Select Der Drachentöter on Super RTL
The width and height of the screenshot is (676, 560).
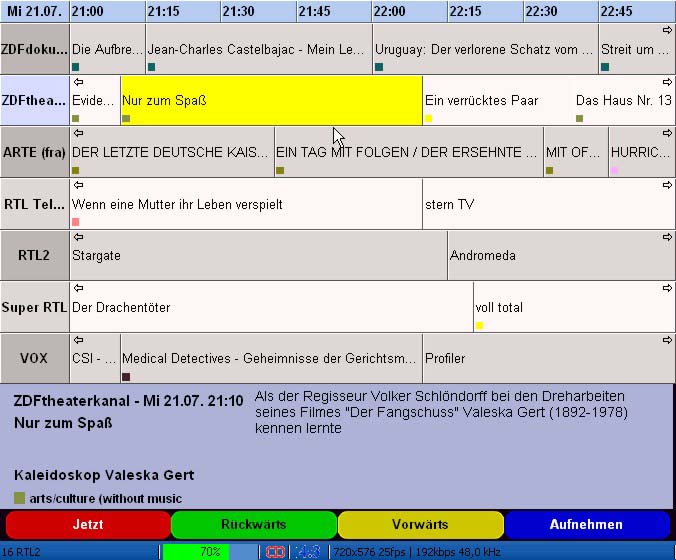coord(271,307)
